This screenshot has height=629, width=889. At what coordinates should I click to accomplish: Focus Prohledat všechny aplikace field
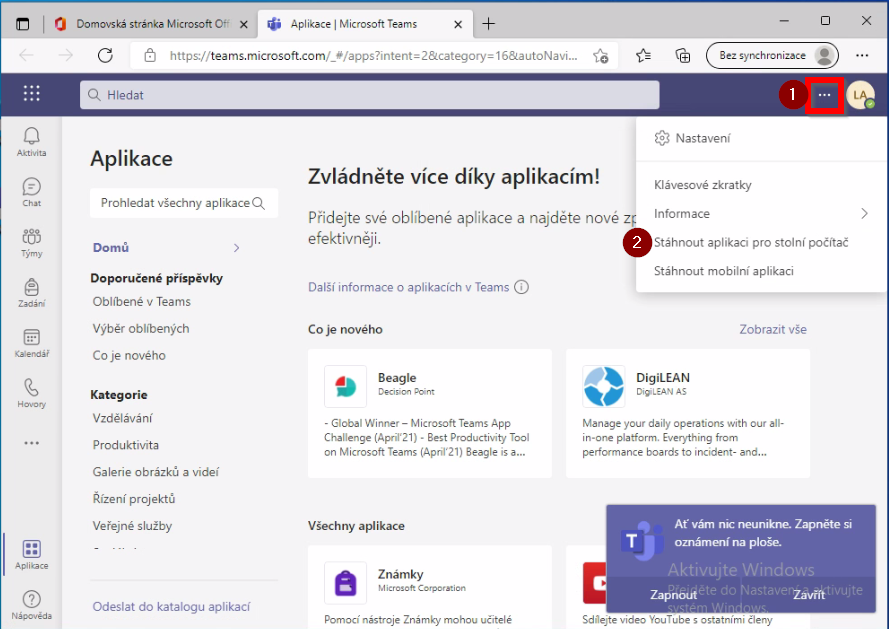[184, 203]
